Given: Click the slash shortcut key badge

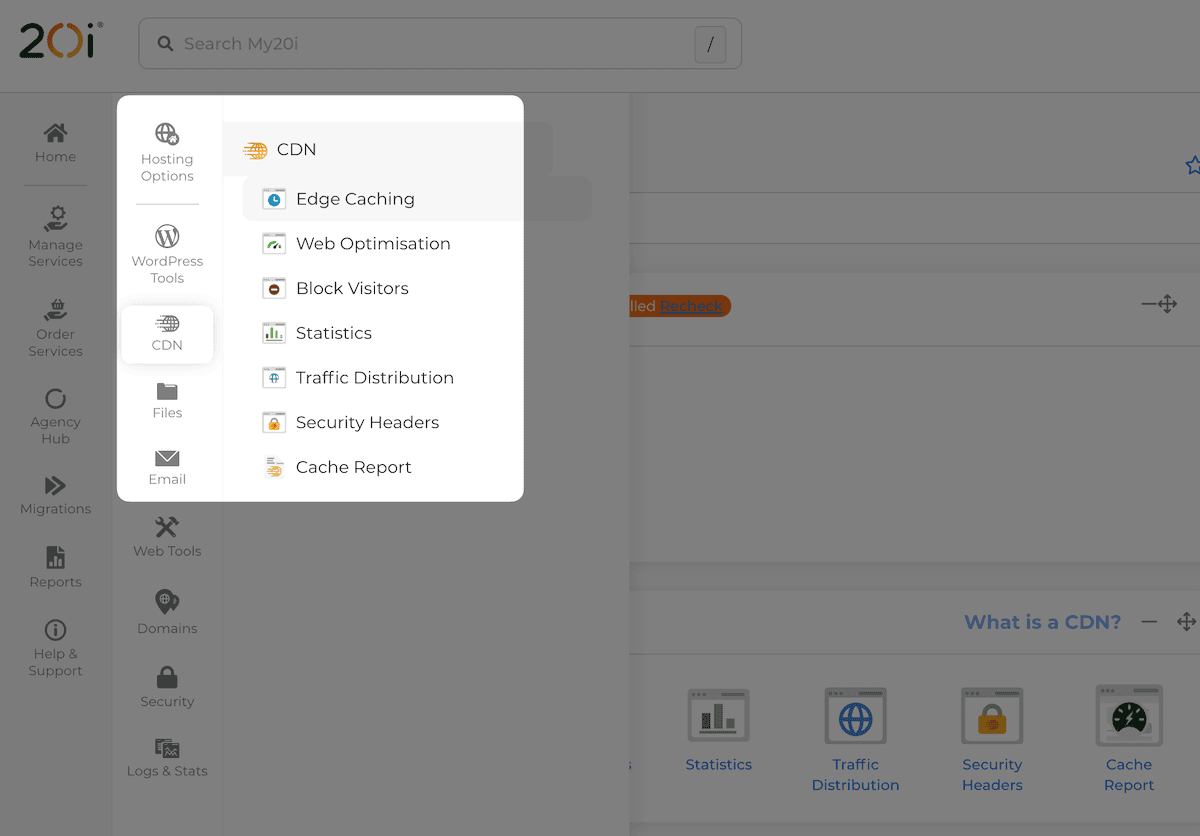Looking at the screenshot, I should [x=710, y=44].
